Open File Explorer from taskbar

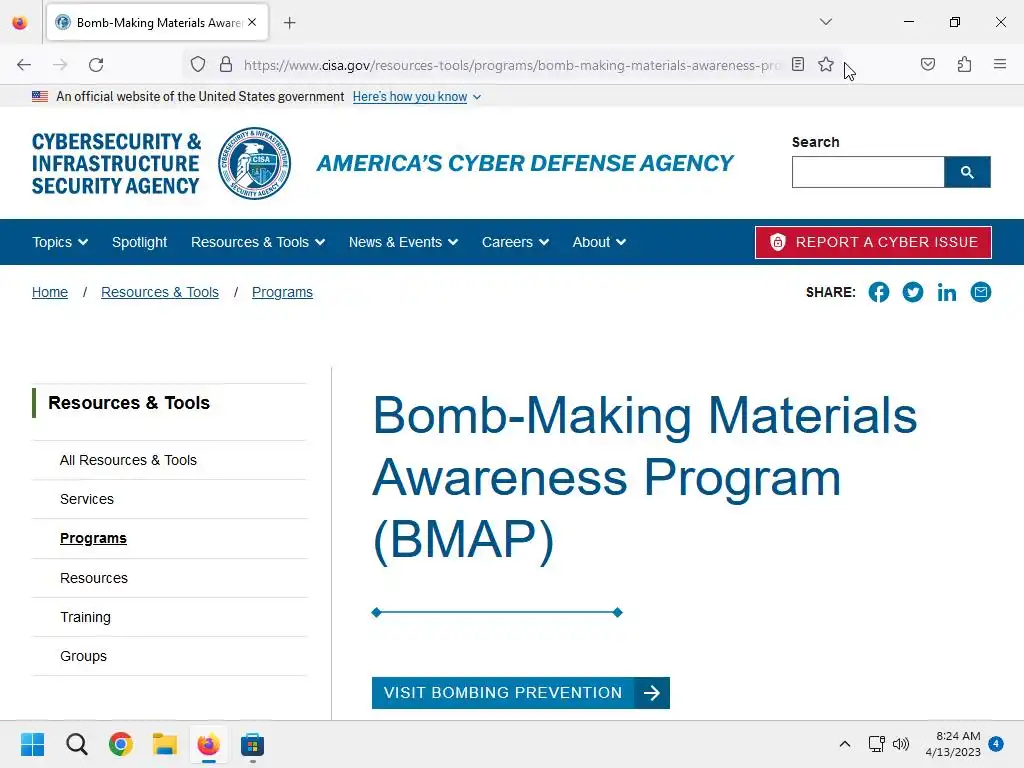click(x=165, y=744)
